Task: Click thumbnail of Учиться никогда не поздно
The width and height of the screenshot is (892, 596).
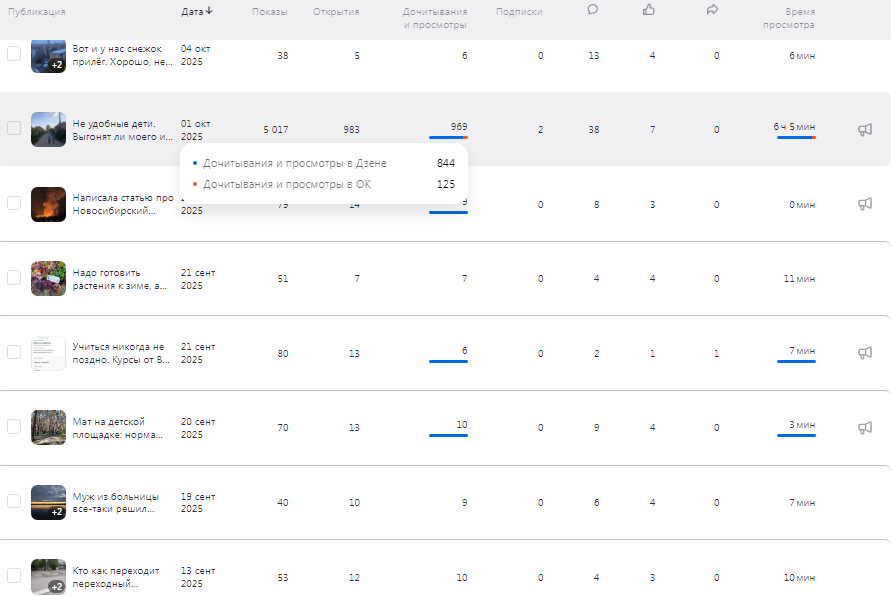Action: pos(48,353)
